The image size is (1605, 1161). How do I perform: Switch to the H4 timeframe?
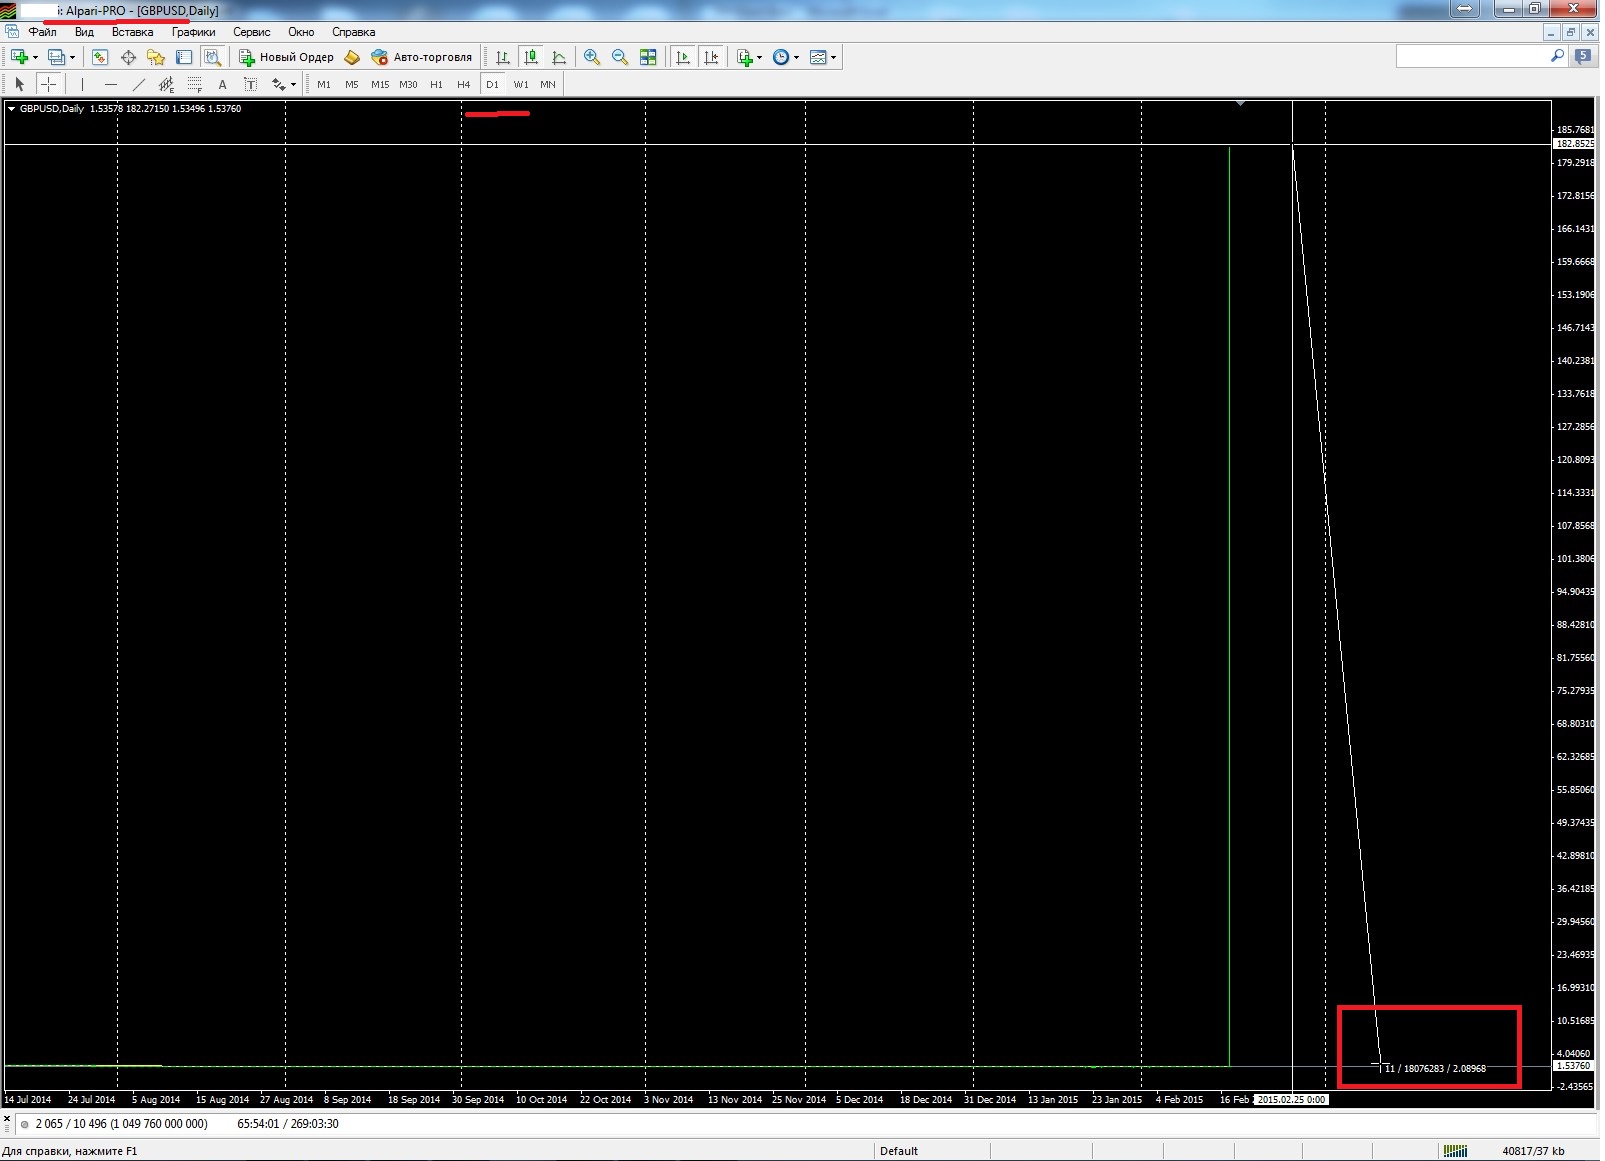point(464,84)
